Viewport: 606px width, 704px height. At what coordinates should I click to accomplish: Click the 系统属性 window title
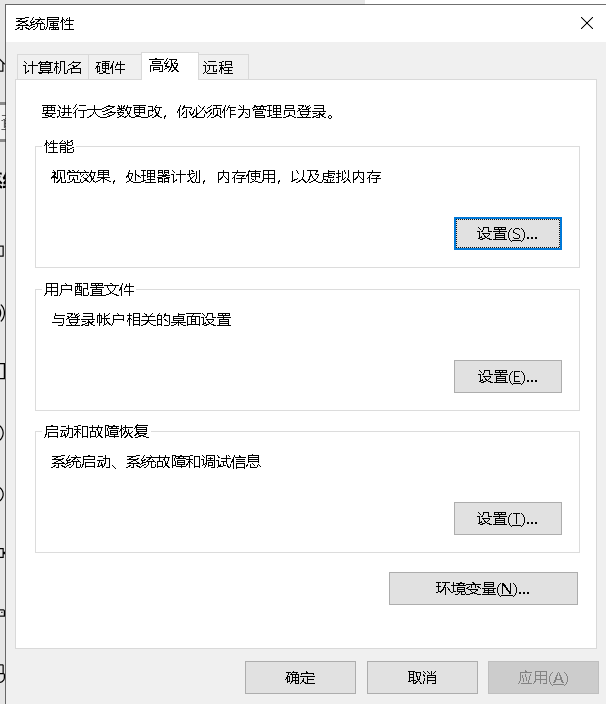pos(44,24)
